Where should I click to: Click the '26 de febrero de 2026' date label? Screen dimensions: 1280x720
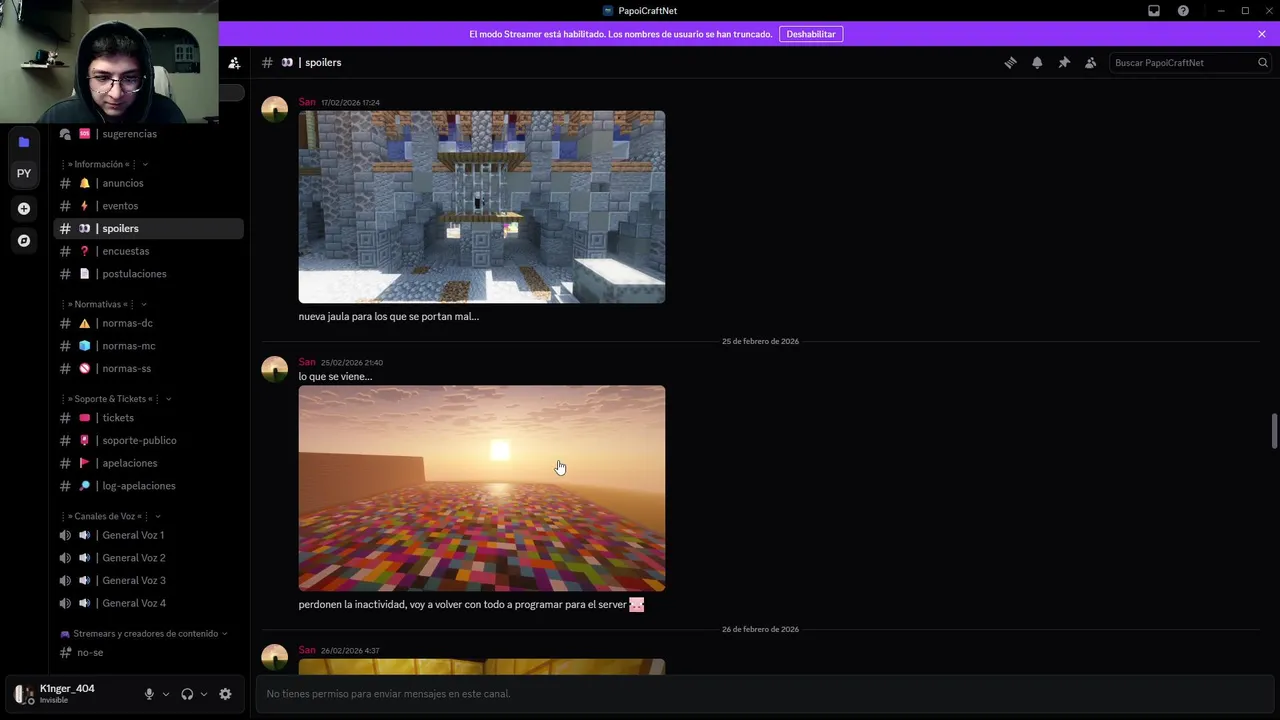tap(760, 629)
